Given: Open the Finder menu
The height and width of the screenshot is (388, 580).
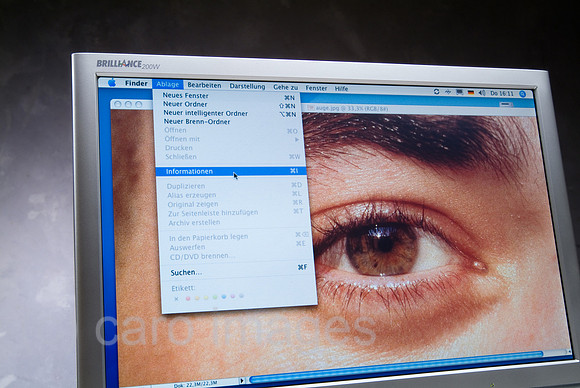Looking at the screenshot, I should tap(136, 83).
